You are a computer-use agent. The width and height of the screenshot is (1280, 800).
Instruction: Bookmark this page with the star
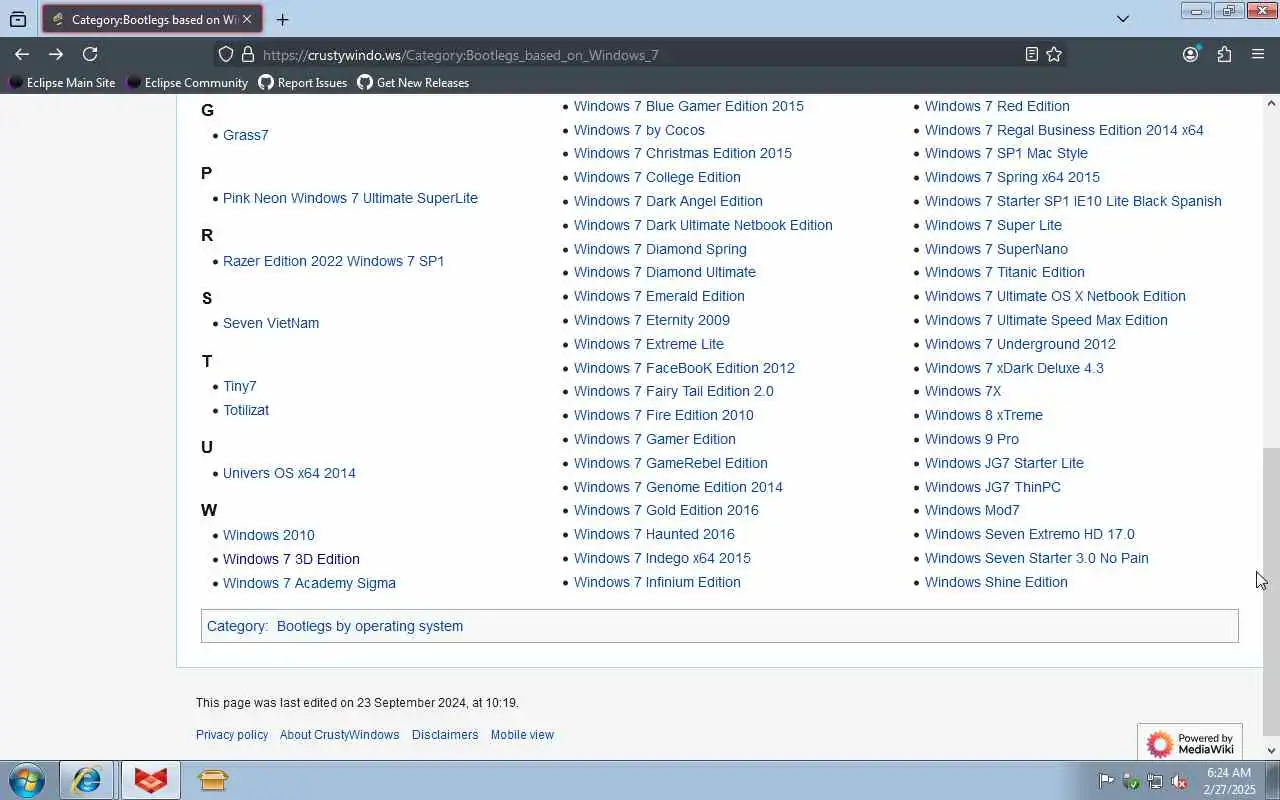[x=1054, y=54]
